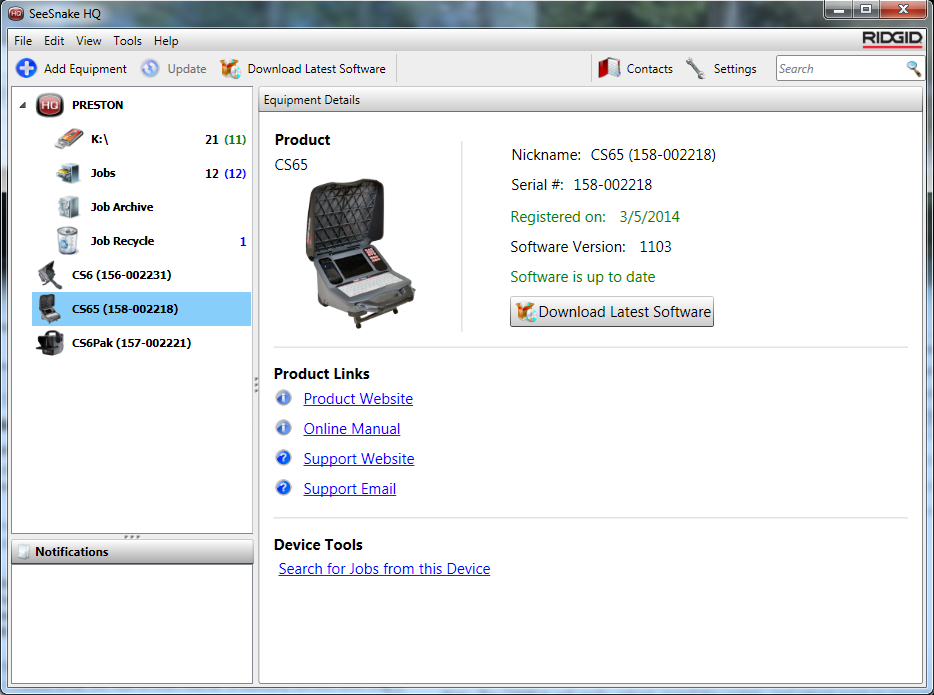Click the Equipment Details tab header
Image resolution: width=934 pixels, height=695 pixels.
point(312,100)
